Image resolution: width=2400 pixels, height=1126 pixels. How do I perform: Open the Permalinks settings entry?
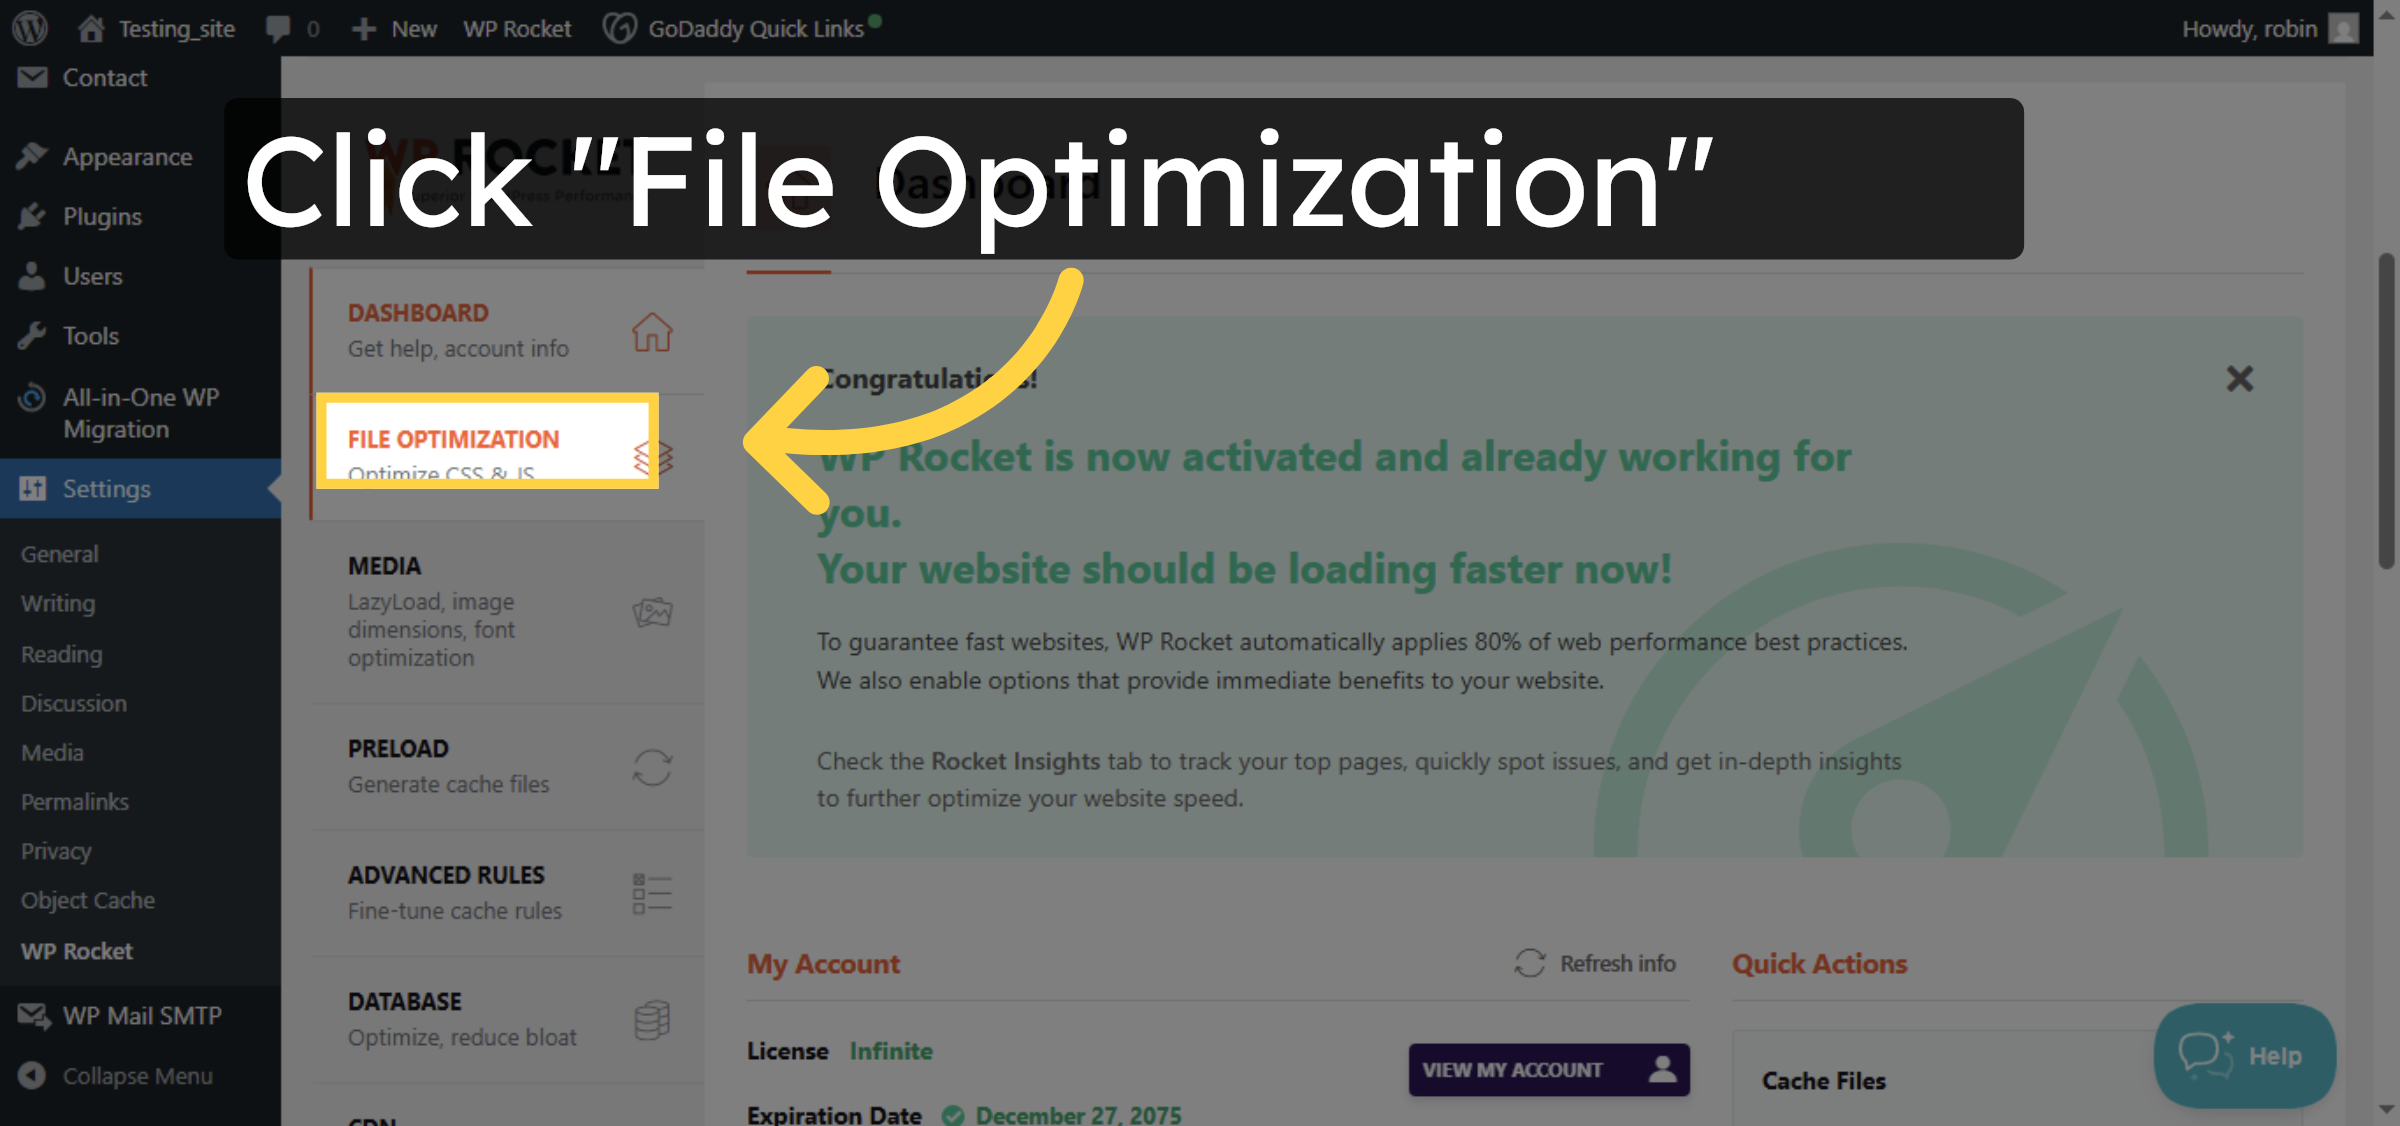pyautogui.click(x=73, y=801)
